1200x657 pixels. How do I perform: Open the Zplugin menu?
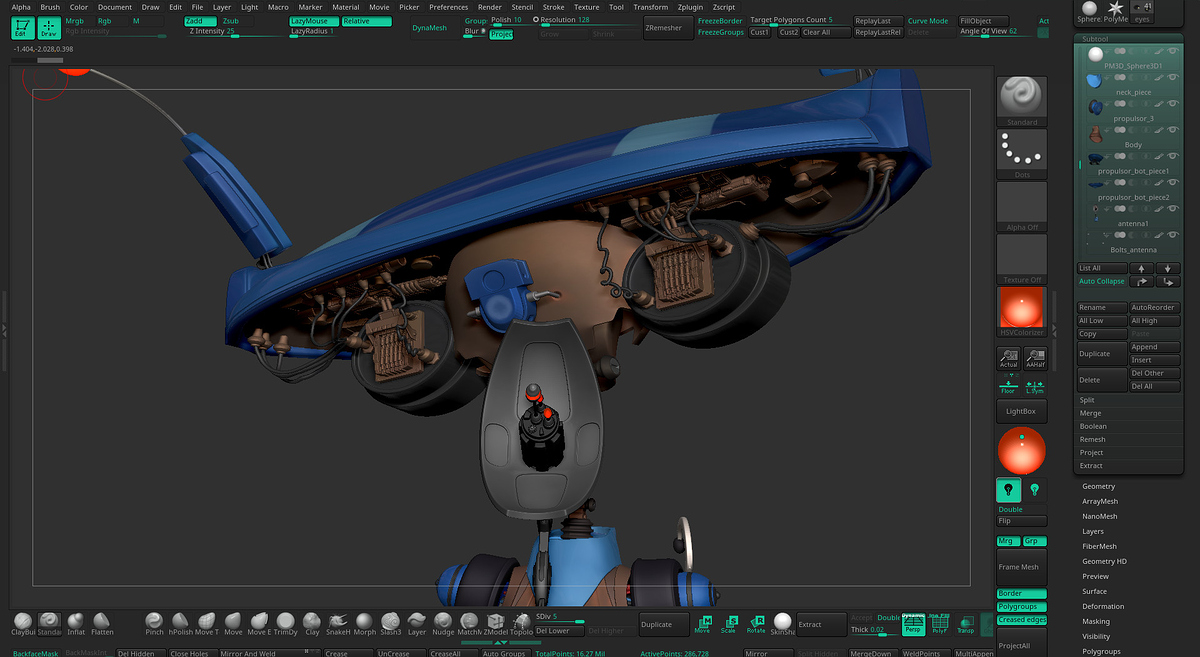690,7
